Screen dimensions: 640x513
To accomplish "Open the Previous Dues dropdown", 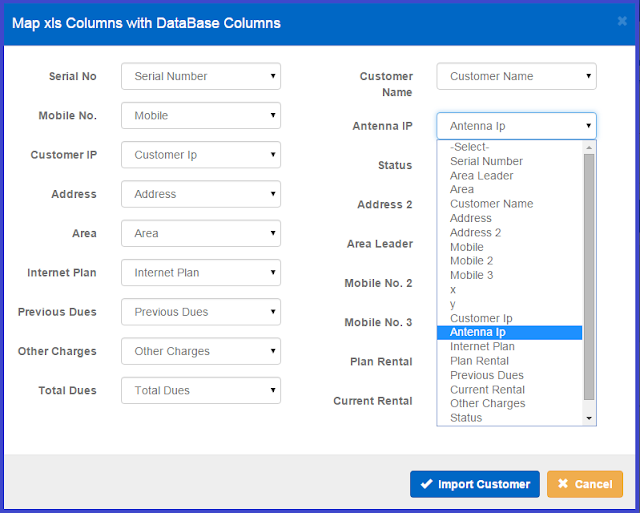I will [201, 312].
